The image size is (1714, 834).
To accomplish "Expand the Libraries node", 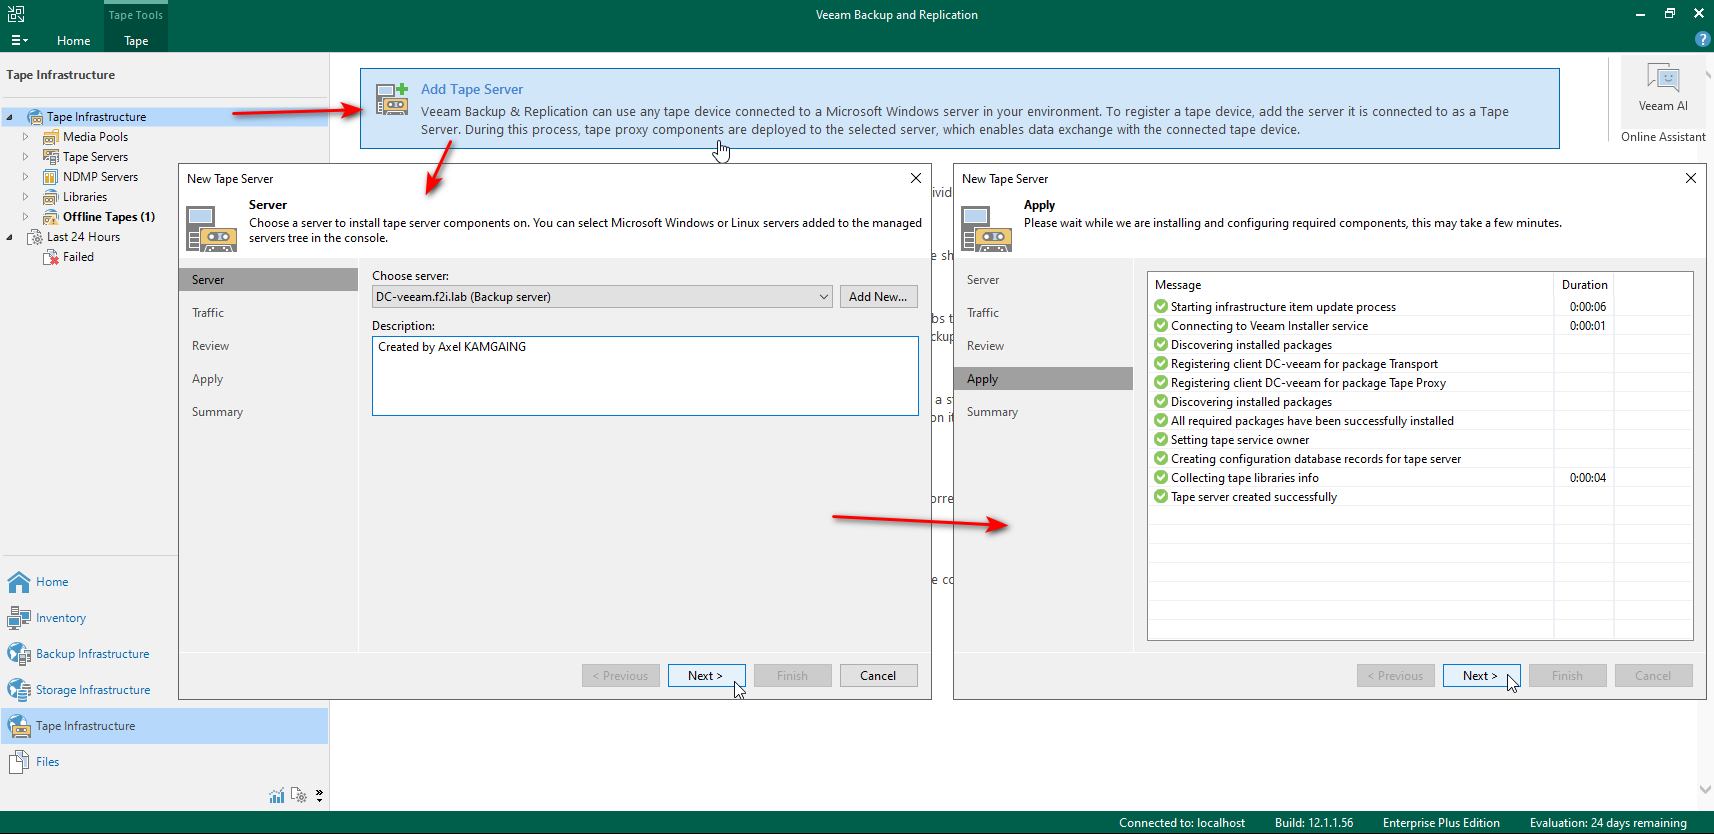I will (x=26, y=197).
